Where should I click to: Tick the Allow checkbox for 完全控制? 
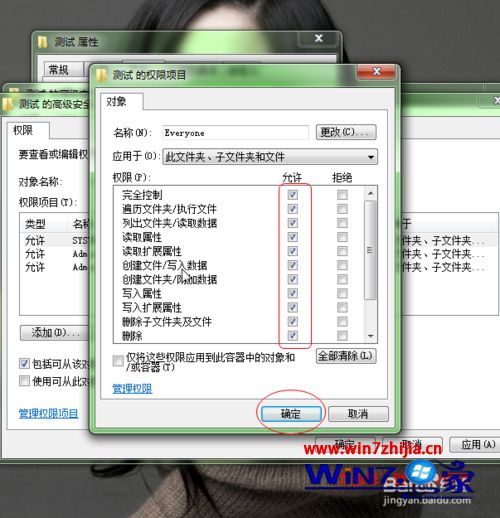tap(293, 195)
